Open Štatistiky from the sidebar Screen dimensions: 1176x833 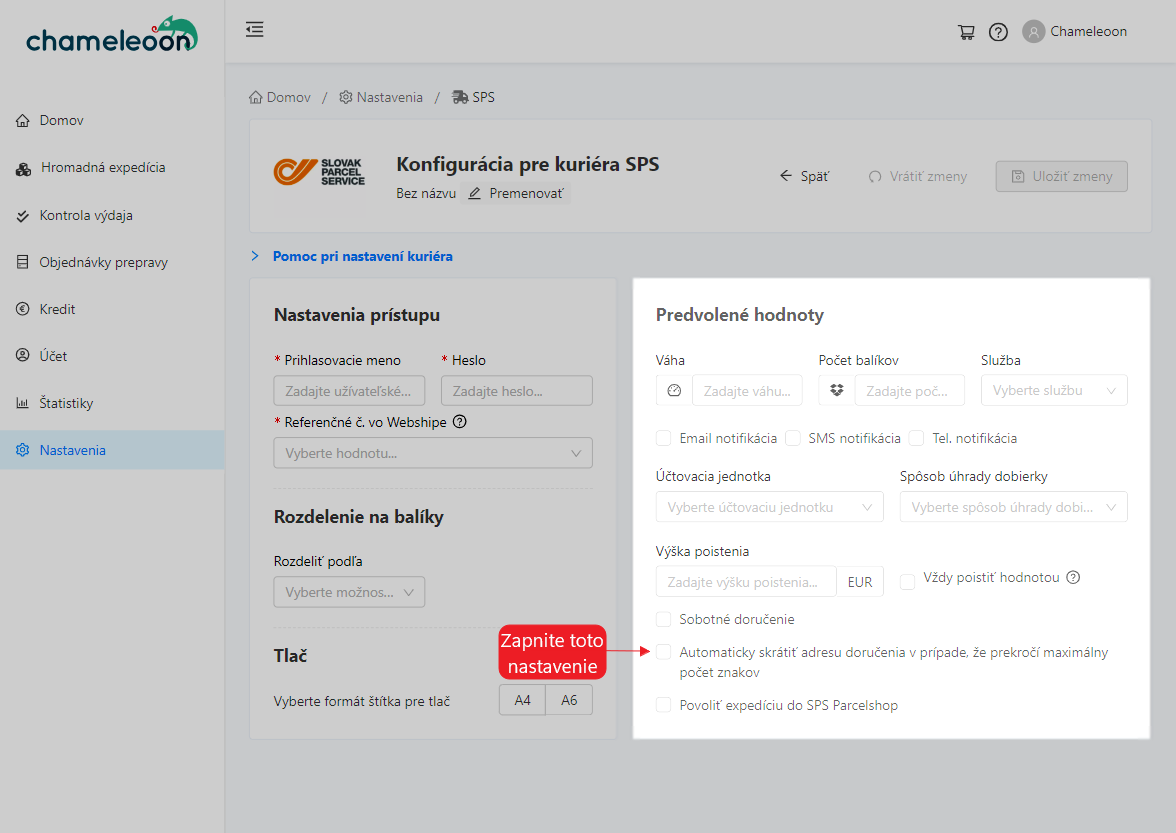coord(66,403)
